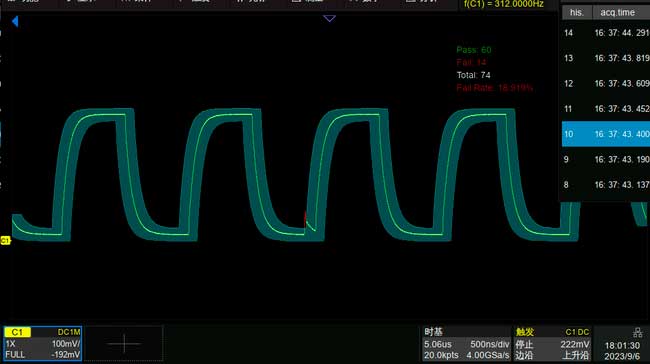Click the f(C1) frequency counter readout
The image size is (650, 364).
point(503,4)
